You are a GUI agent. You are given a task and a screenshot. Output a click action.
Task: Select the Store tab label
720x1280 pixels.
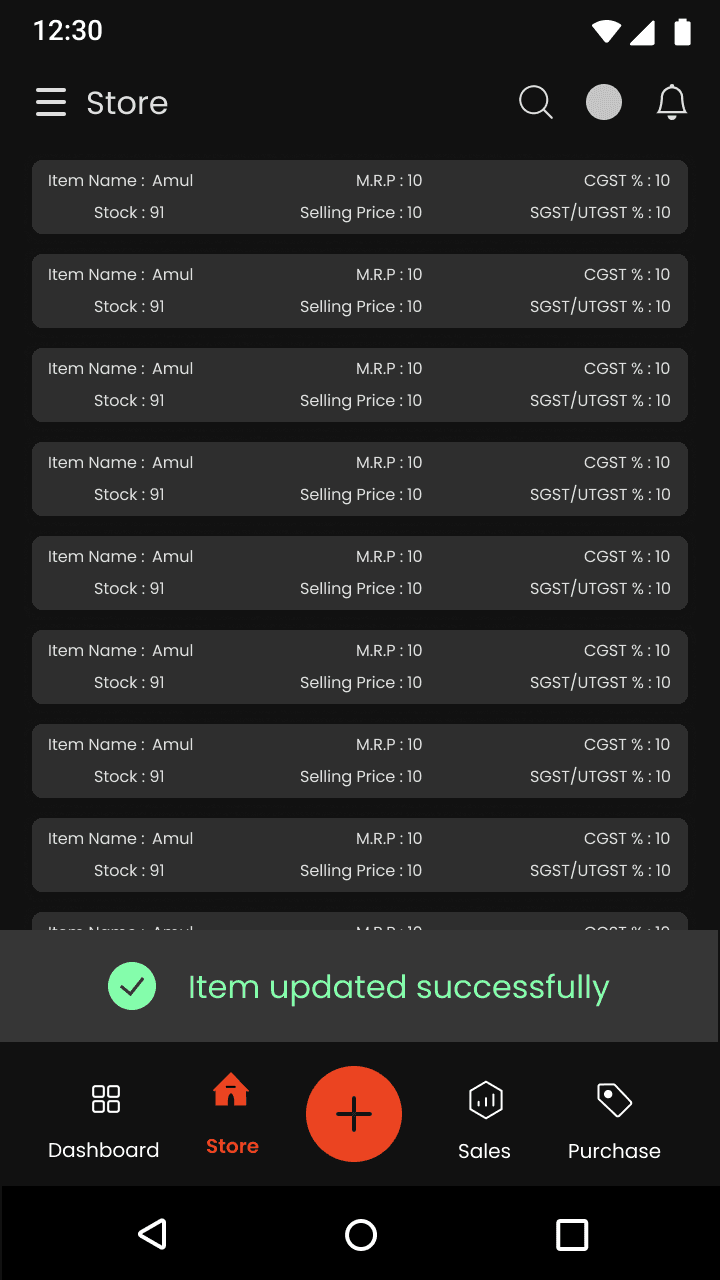(x=232, y=1146)
